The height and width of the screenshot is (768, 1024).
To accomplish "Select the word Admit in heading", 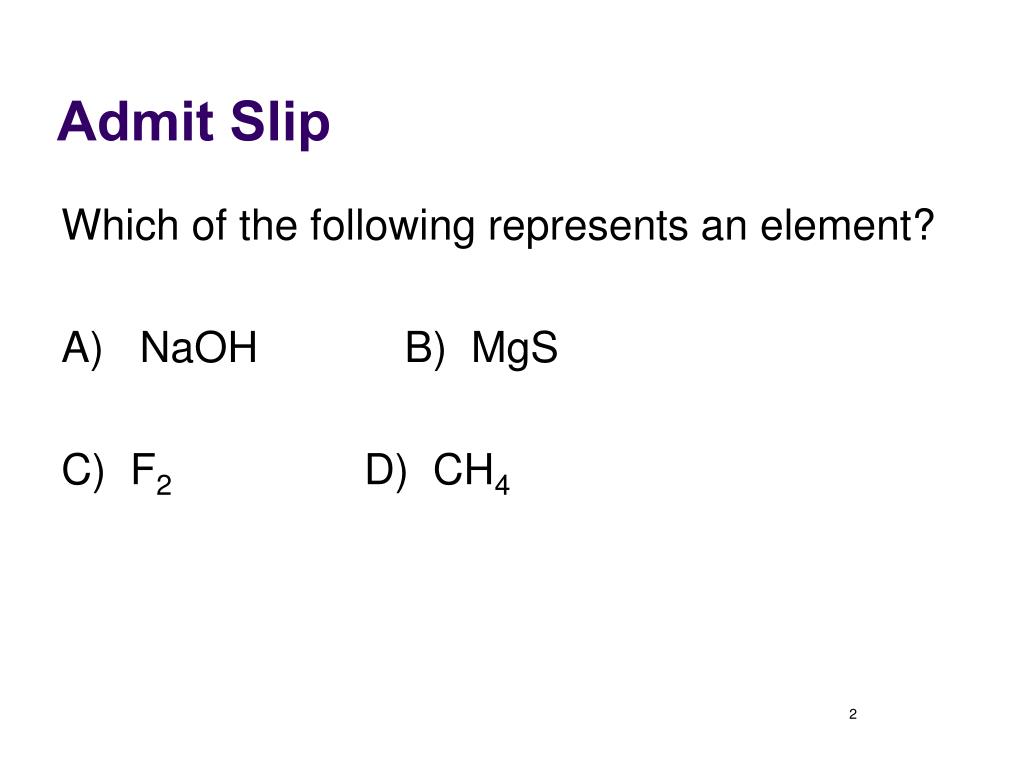I will pos(135,121).
